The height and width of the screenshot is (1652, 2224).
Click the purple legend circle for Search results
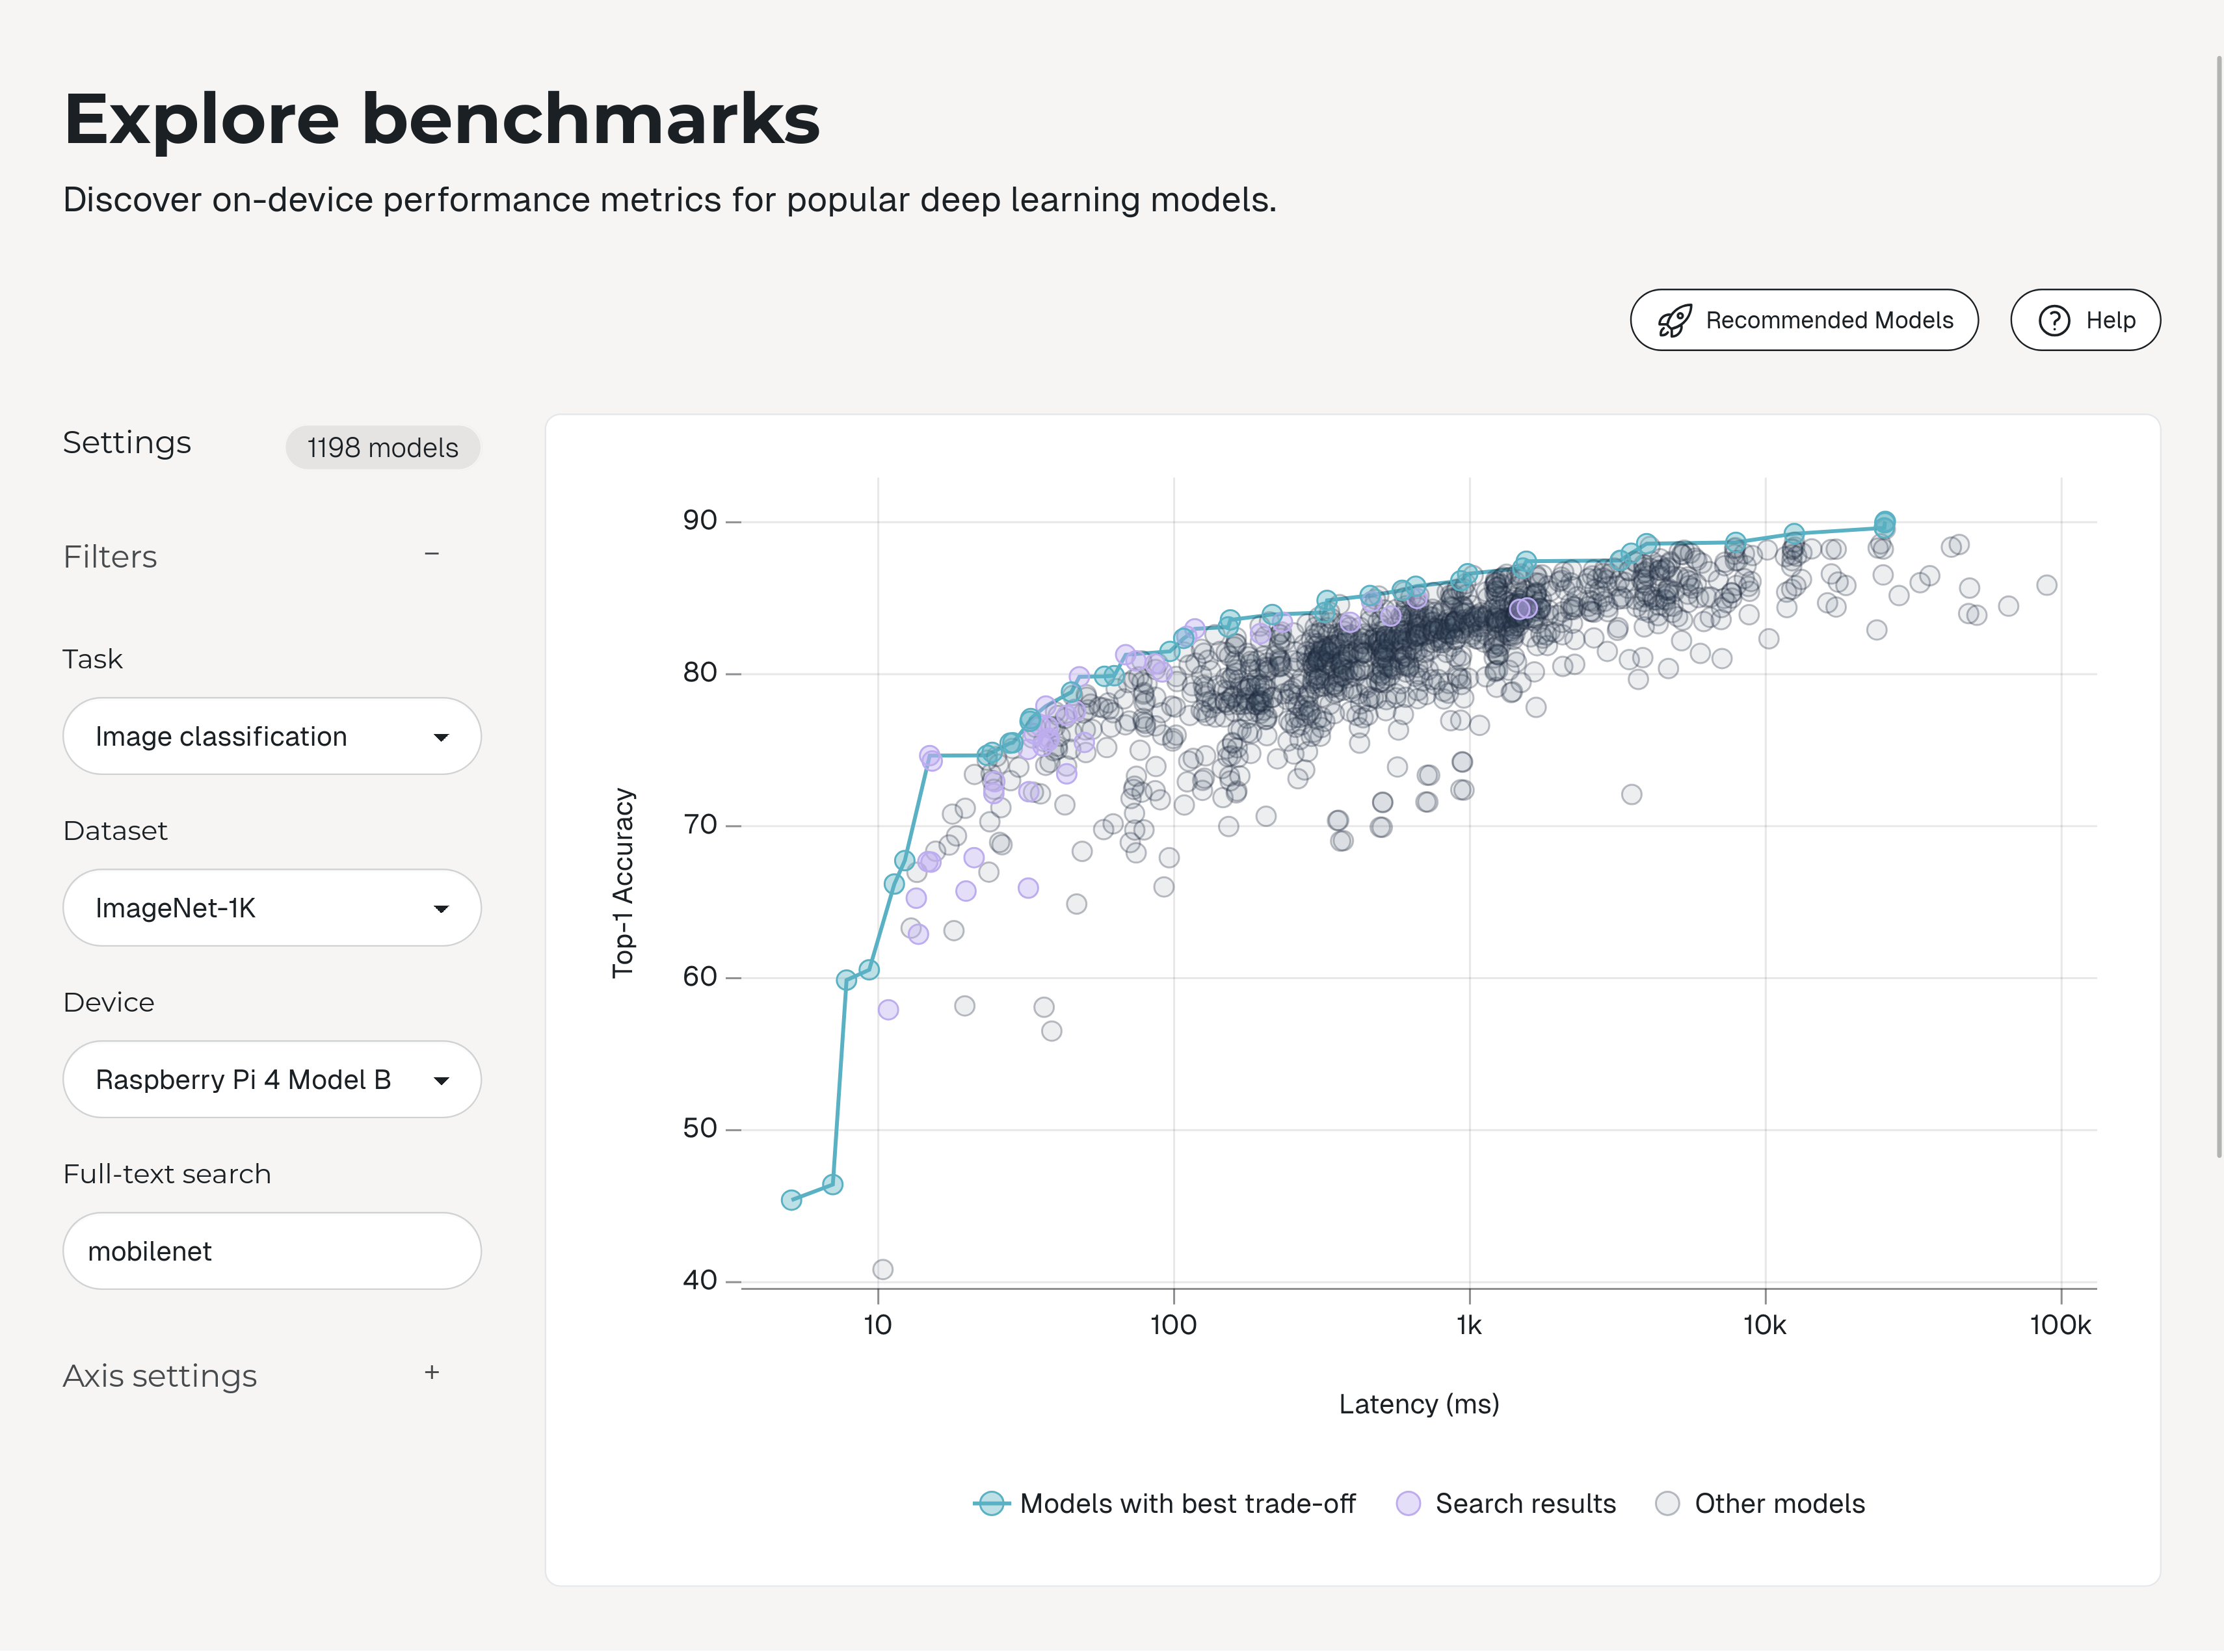click(x=1408, y=1503)
